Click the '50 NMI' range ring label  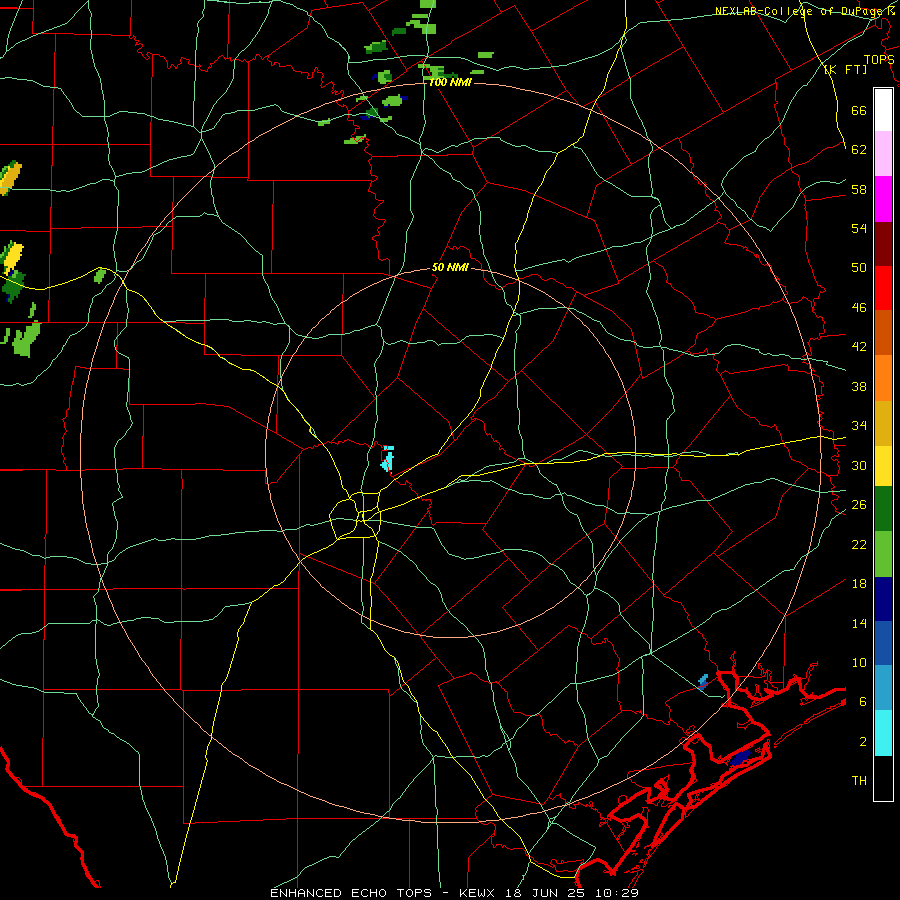pos(450,267)
